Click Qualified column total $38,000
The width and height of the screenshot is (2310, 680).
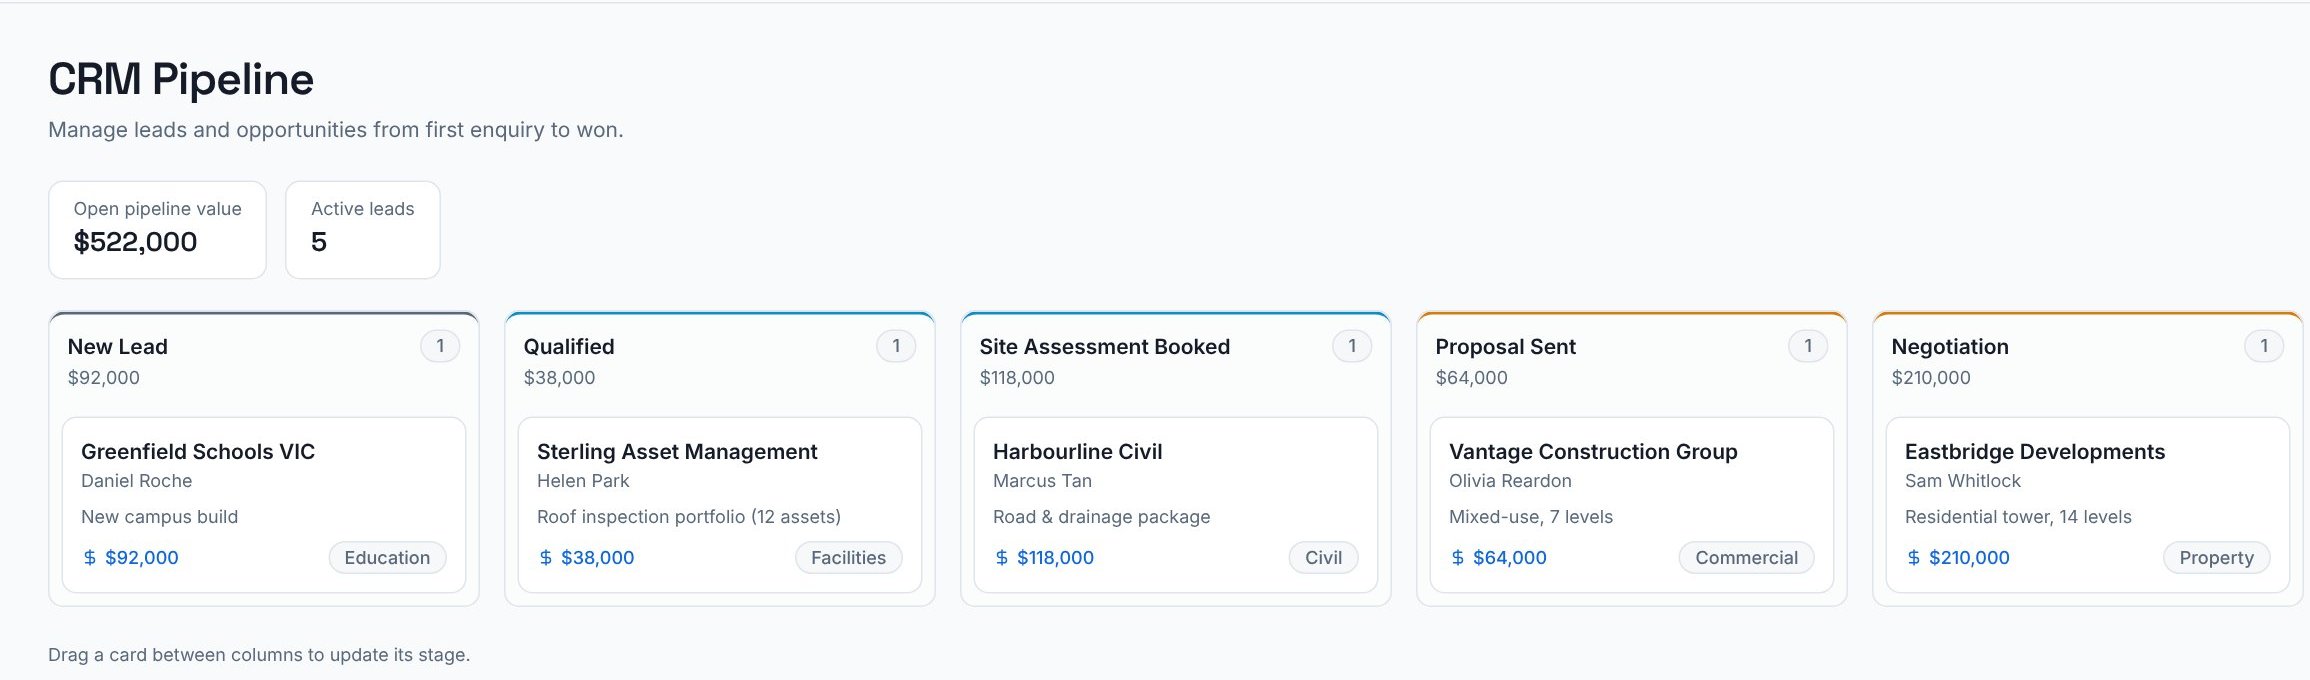(559, 378)
